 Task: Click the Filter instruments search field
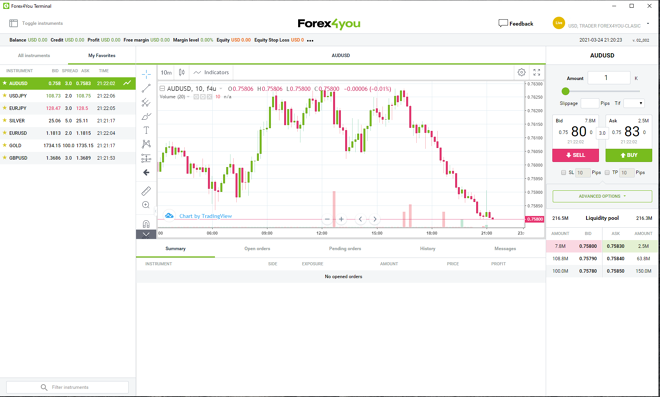pyautogui.click(x=67, y=387)
